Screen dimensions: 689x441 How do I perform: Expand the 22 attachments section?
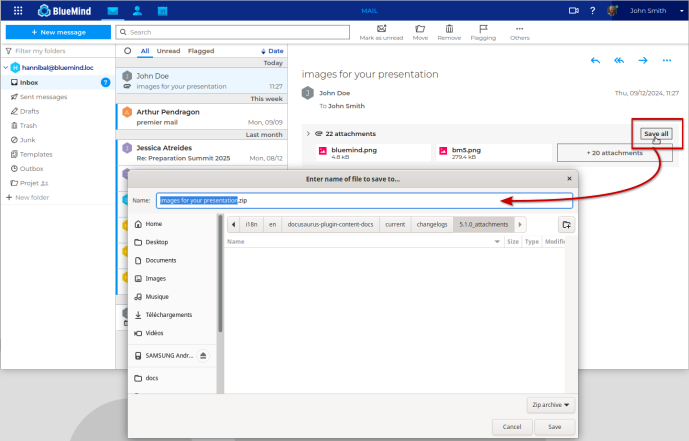(x=308, y=133)
